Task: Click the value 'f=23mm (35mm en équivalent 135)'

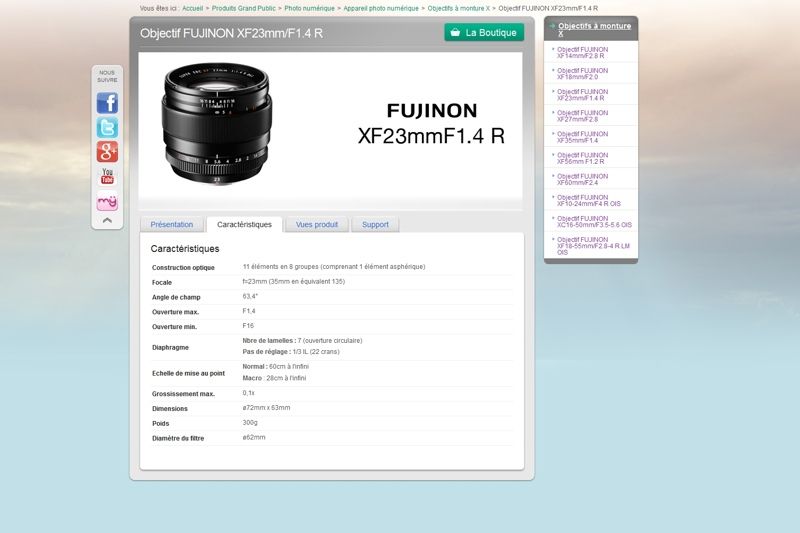Action: 294,281
